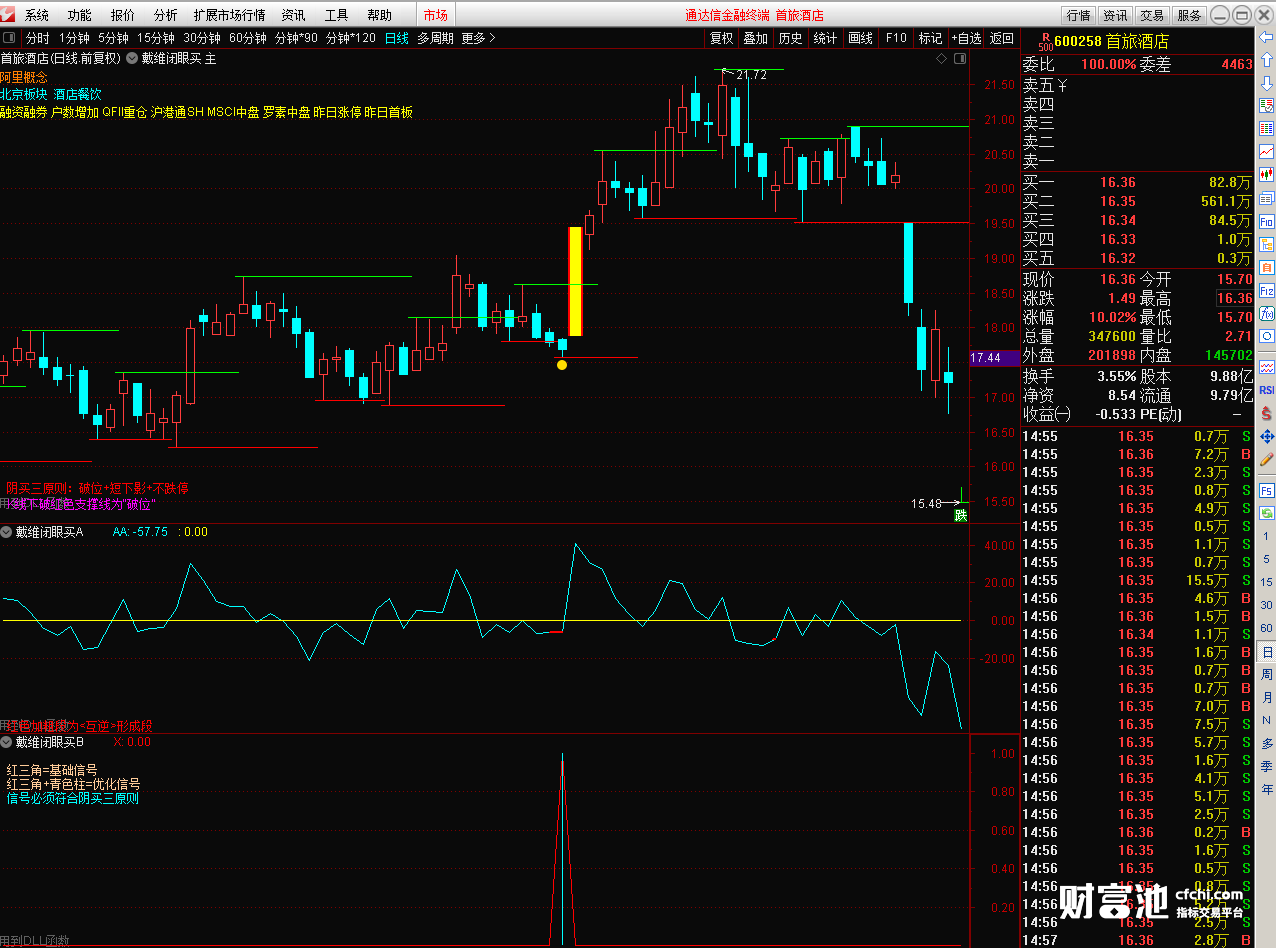
Task: Switch to 15-minute period in sidebar
Action: [1266, 581]
